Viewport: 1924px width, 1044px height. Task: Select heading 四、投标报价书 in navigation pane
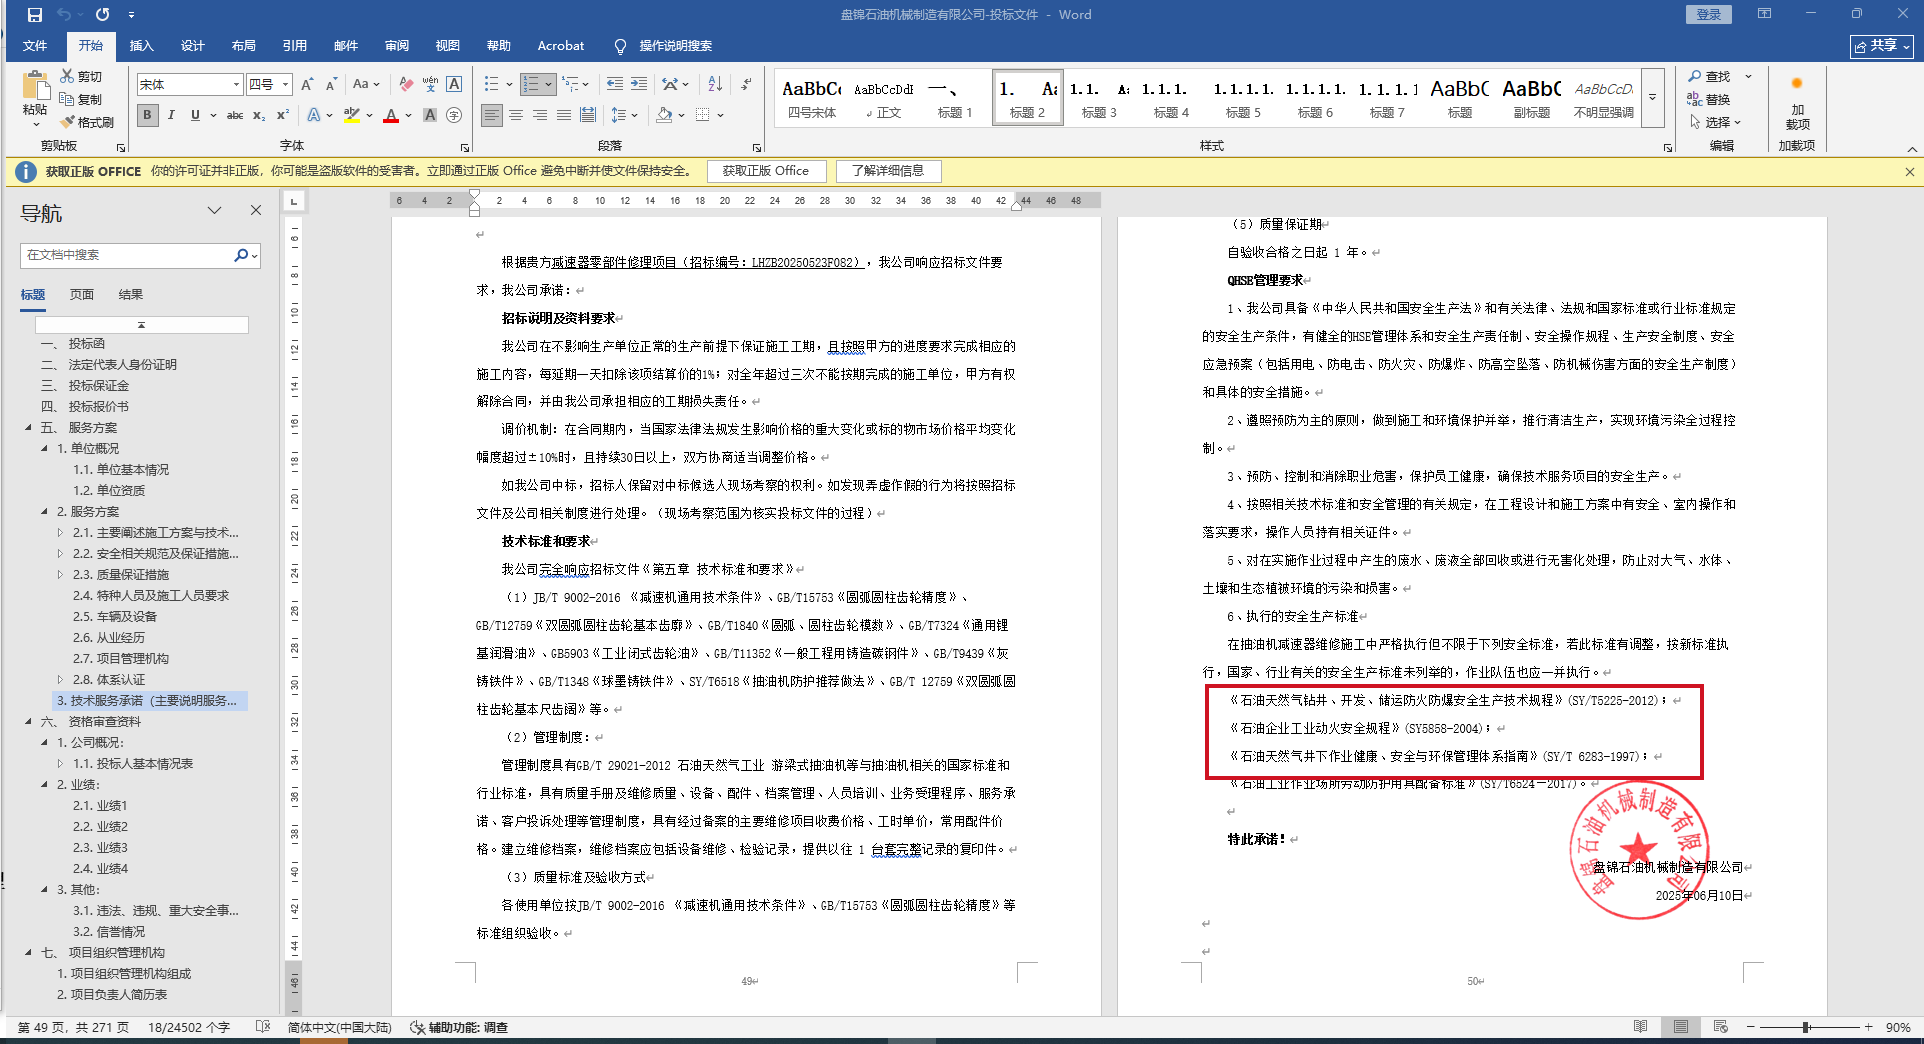pyautogui.click(x=85, y=407)
